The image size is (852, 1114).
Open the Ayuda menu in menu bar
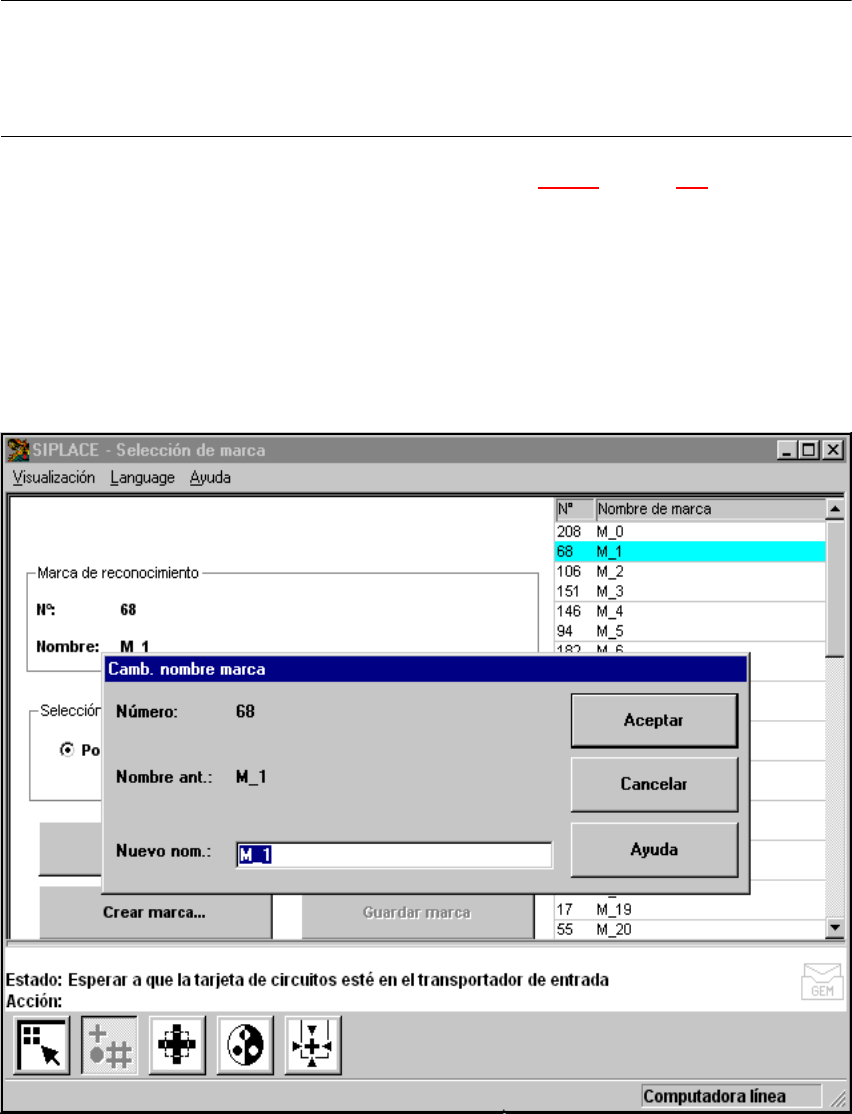210,477
